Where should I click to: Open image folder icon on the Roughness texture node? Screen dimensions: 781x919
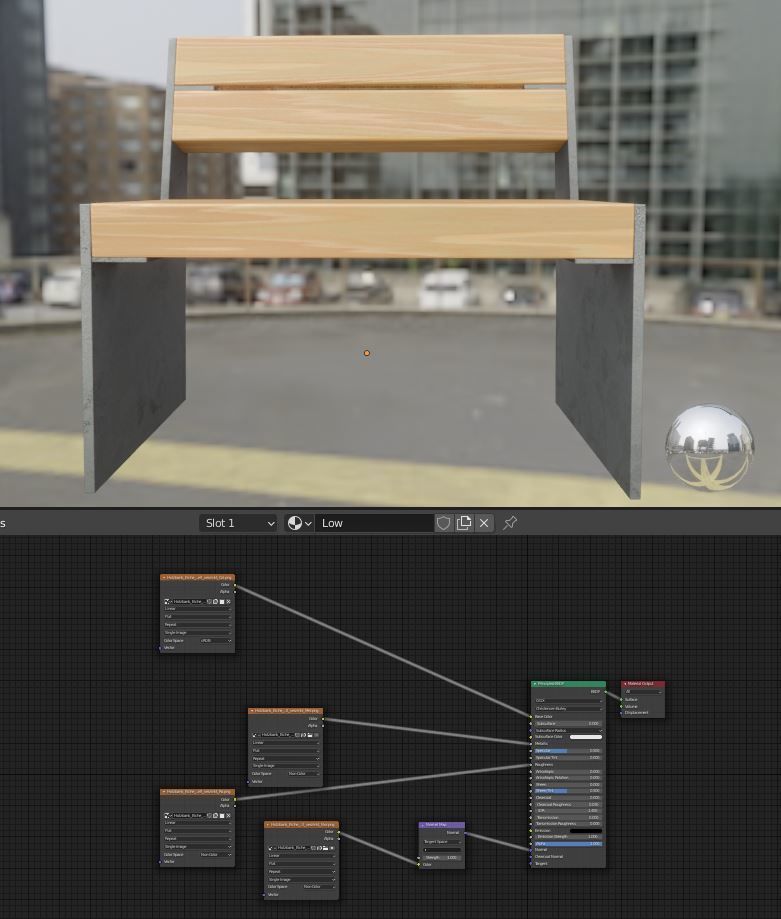point(222,815)
